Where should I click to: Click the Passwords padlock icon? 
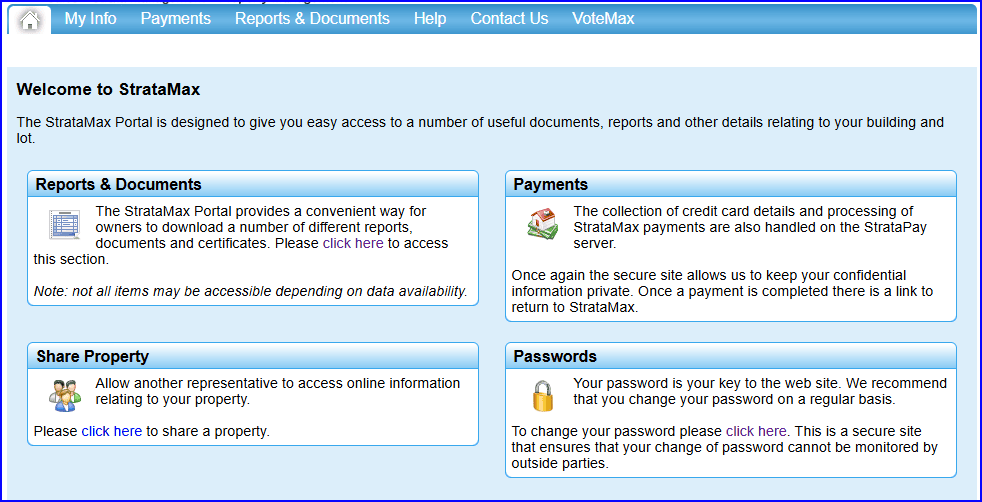pos(543,396)
